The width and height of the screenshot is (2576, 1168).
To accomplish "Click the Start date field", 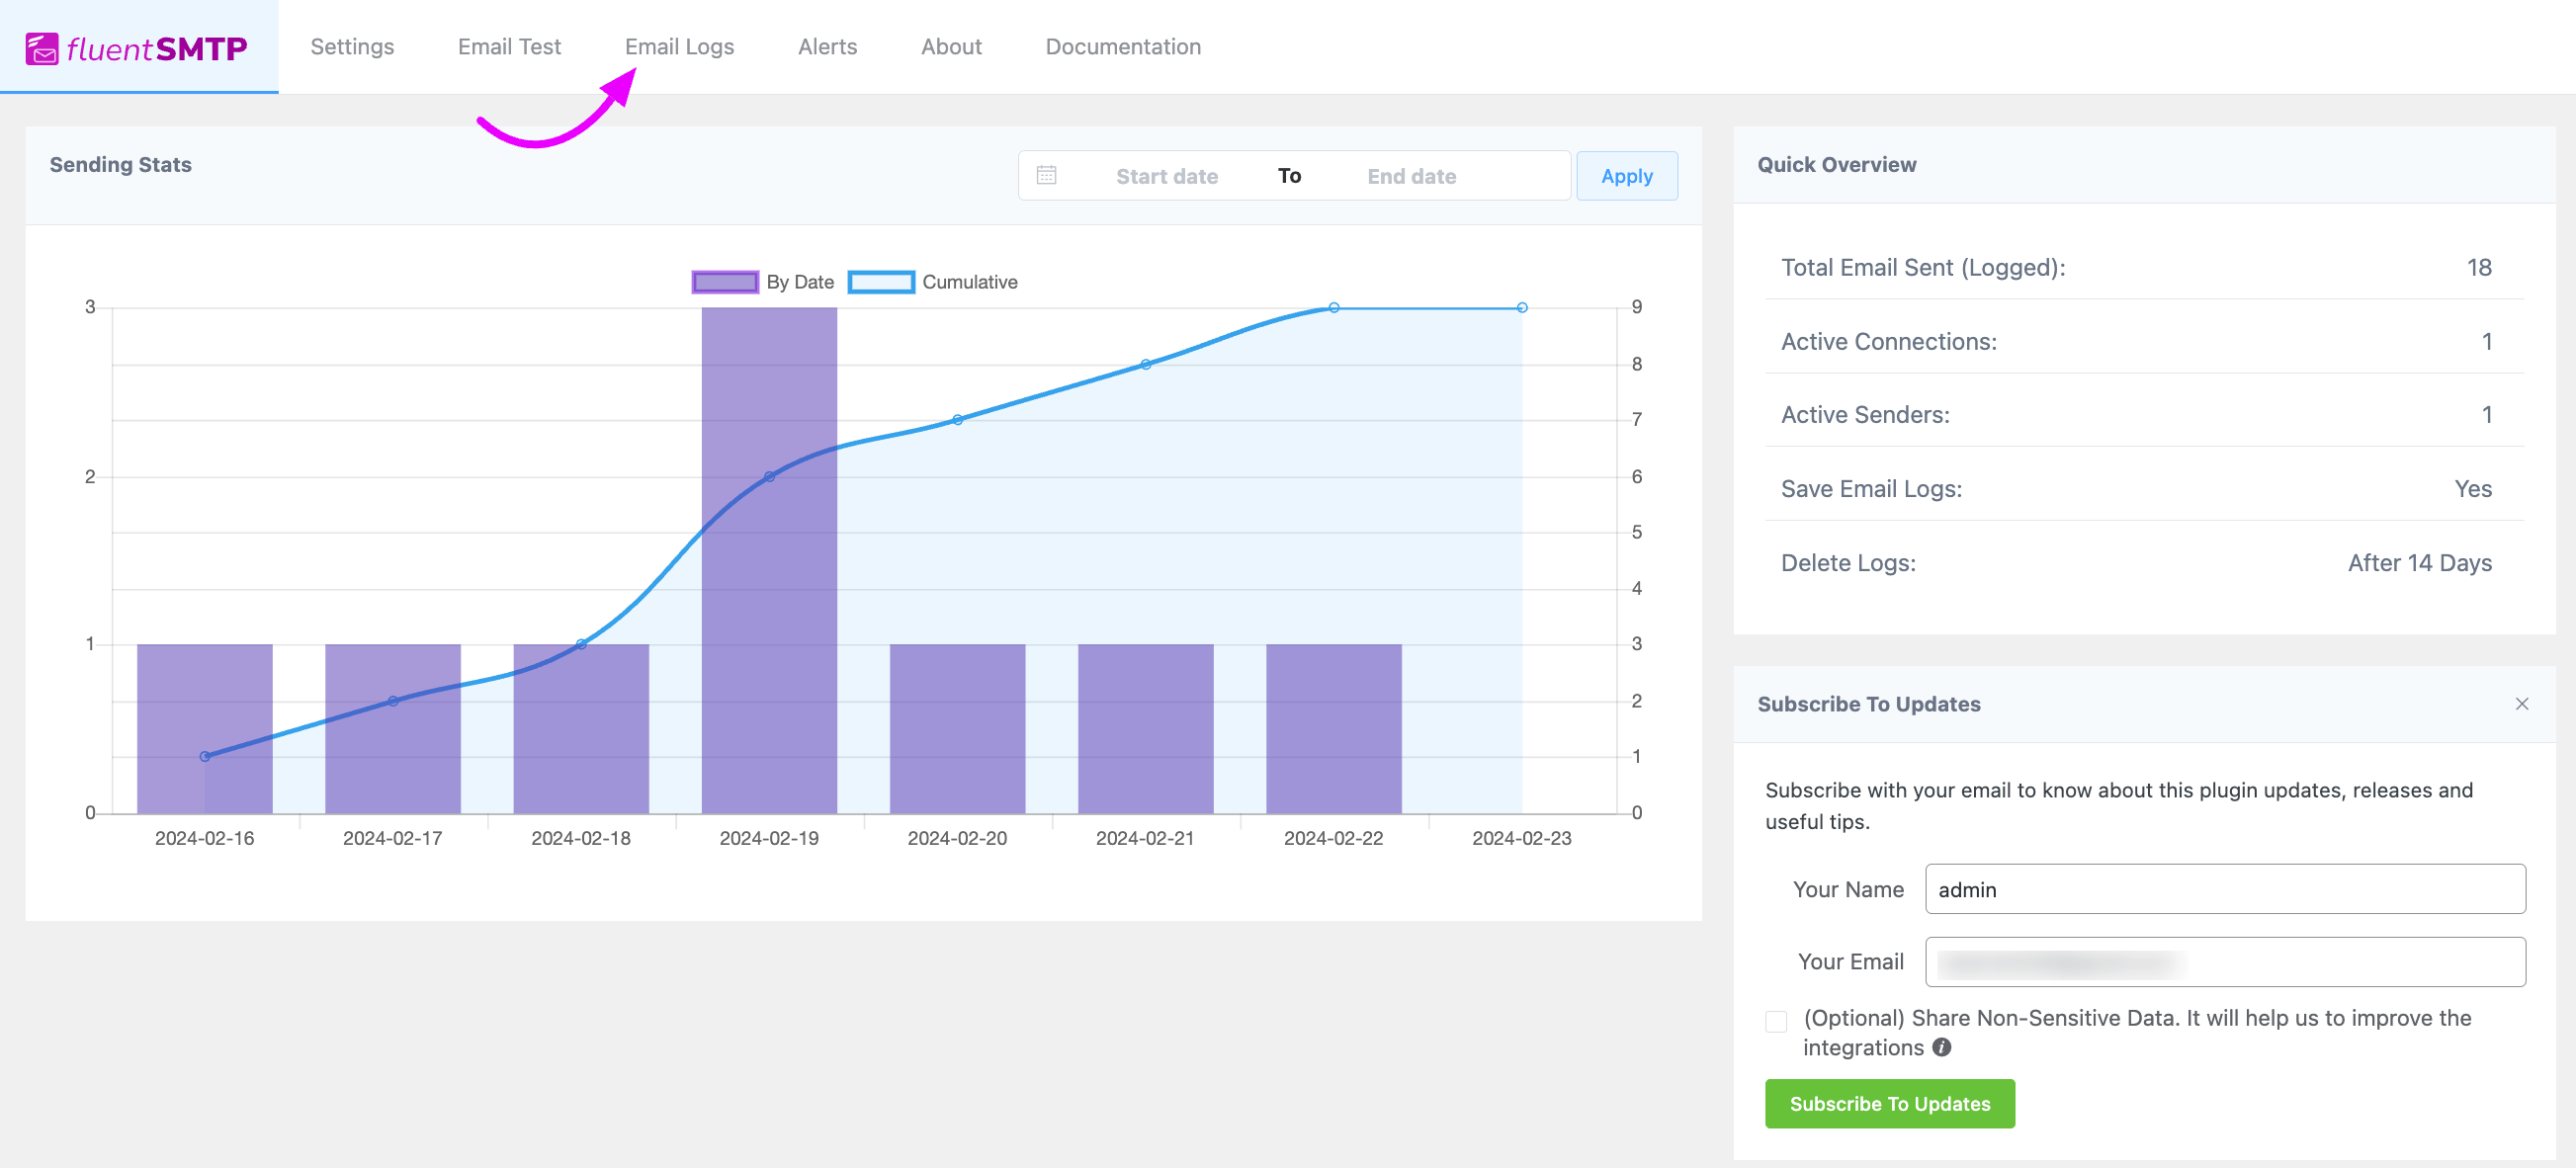I will tap(1166, 176).
